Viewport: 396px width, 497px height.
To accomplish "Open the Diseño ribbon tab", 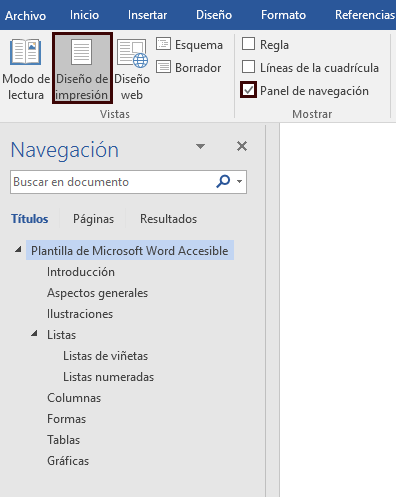I will click(214, 15).
